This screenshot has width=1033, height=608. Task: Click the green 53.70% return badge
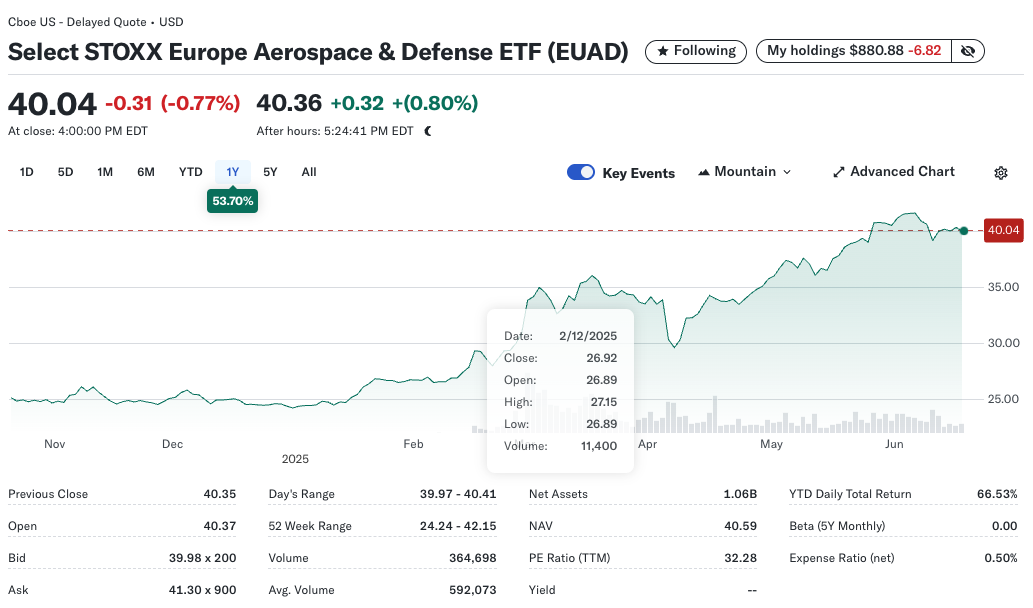click(232, 200)
